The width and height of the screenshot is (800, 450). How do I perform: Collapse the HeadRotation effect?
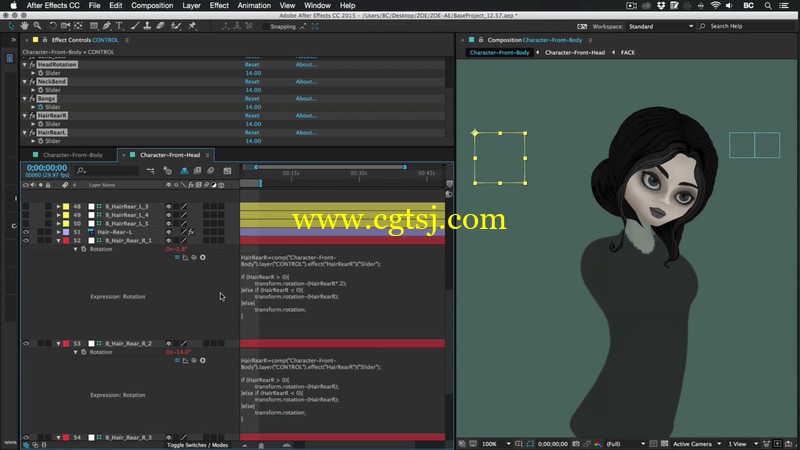pos(24,65)
